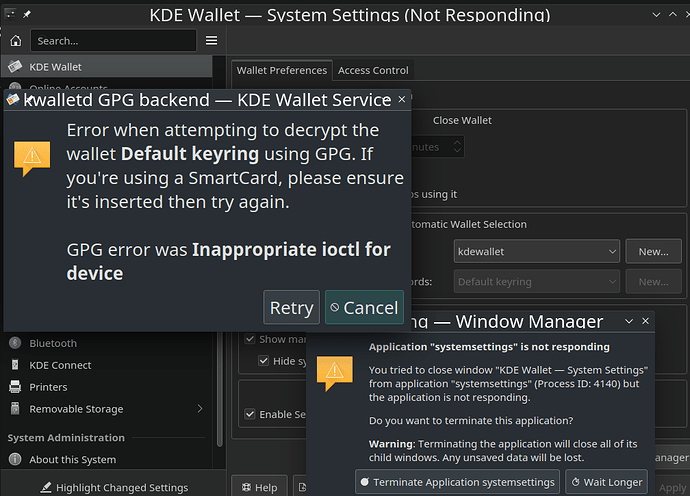The image size is (690, 496).
Task: Open Help for KDE Wallet settings
Action: coord(259,487)
